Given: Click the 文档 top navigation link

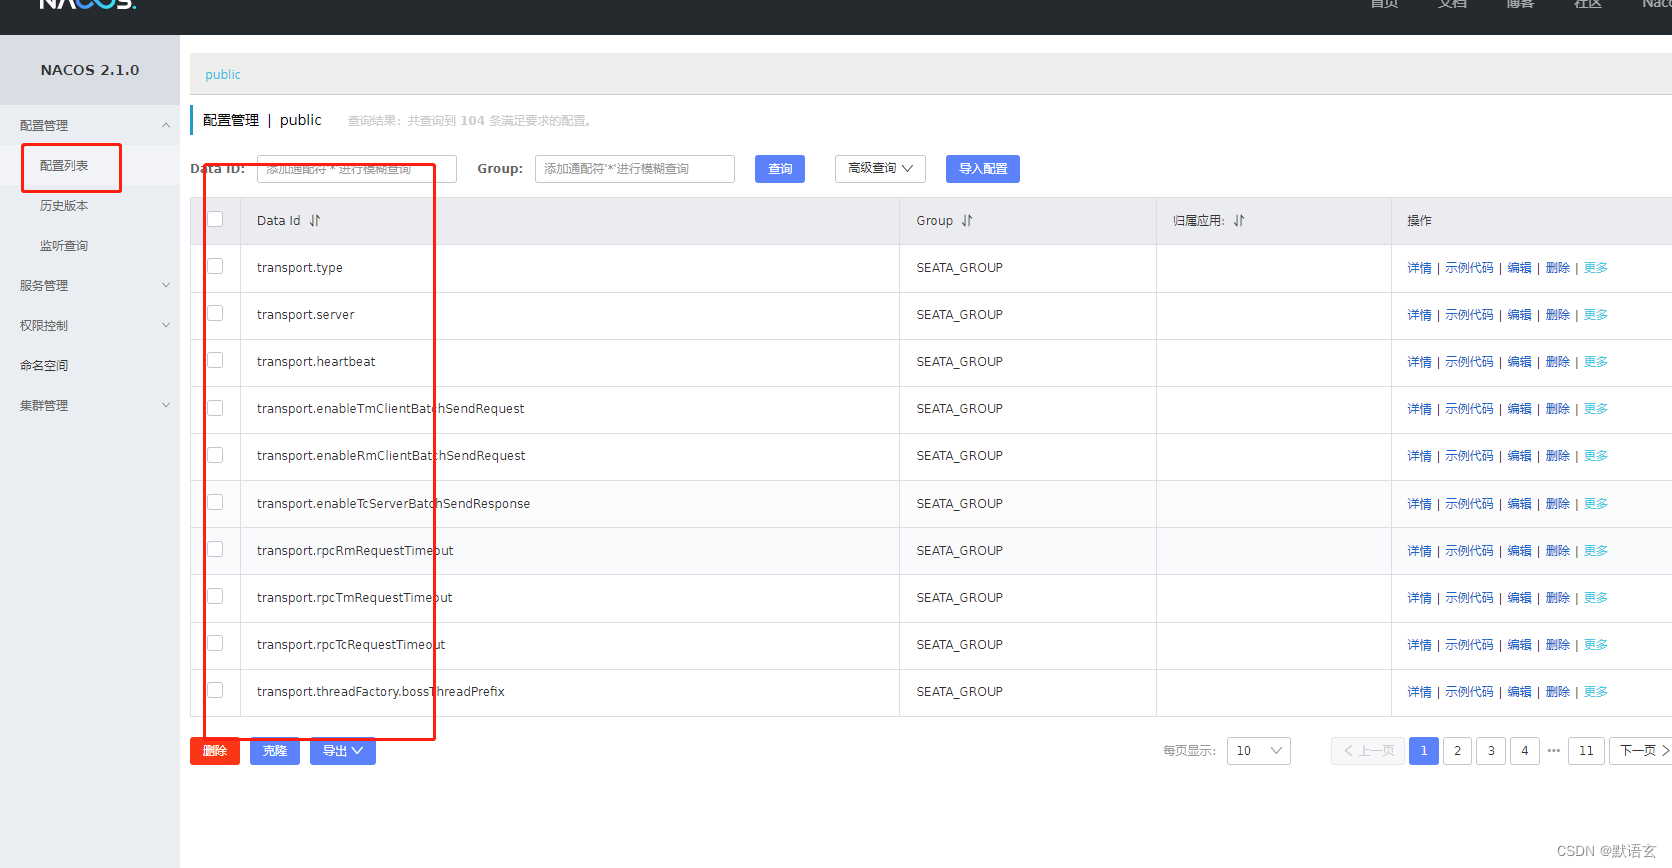Looking at the screenshot, I should coord(1452,4).
